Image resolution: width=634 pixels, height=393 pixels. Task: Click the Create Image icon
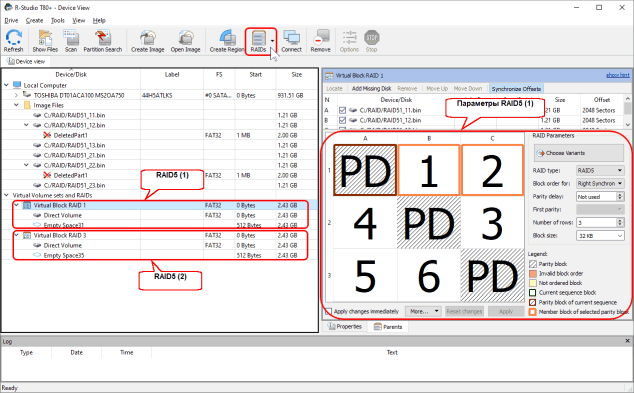tap(148, 41)
